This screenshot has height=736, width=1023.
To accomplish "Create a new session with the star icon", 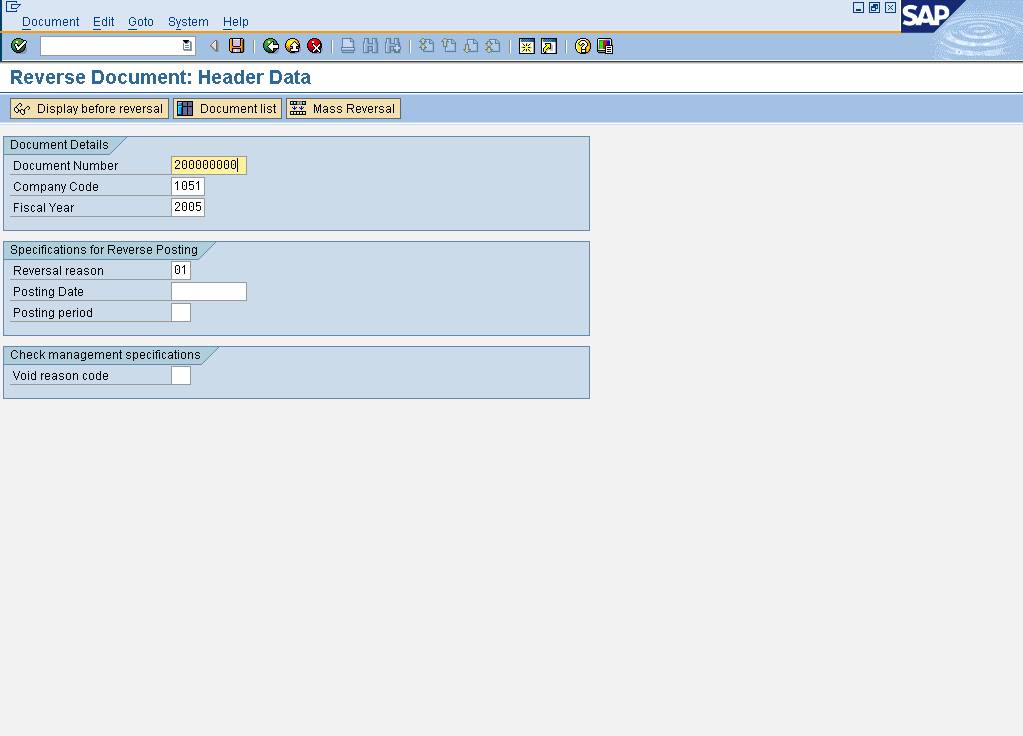I will coord(527,46).
